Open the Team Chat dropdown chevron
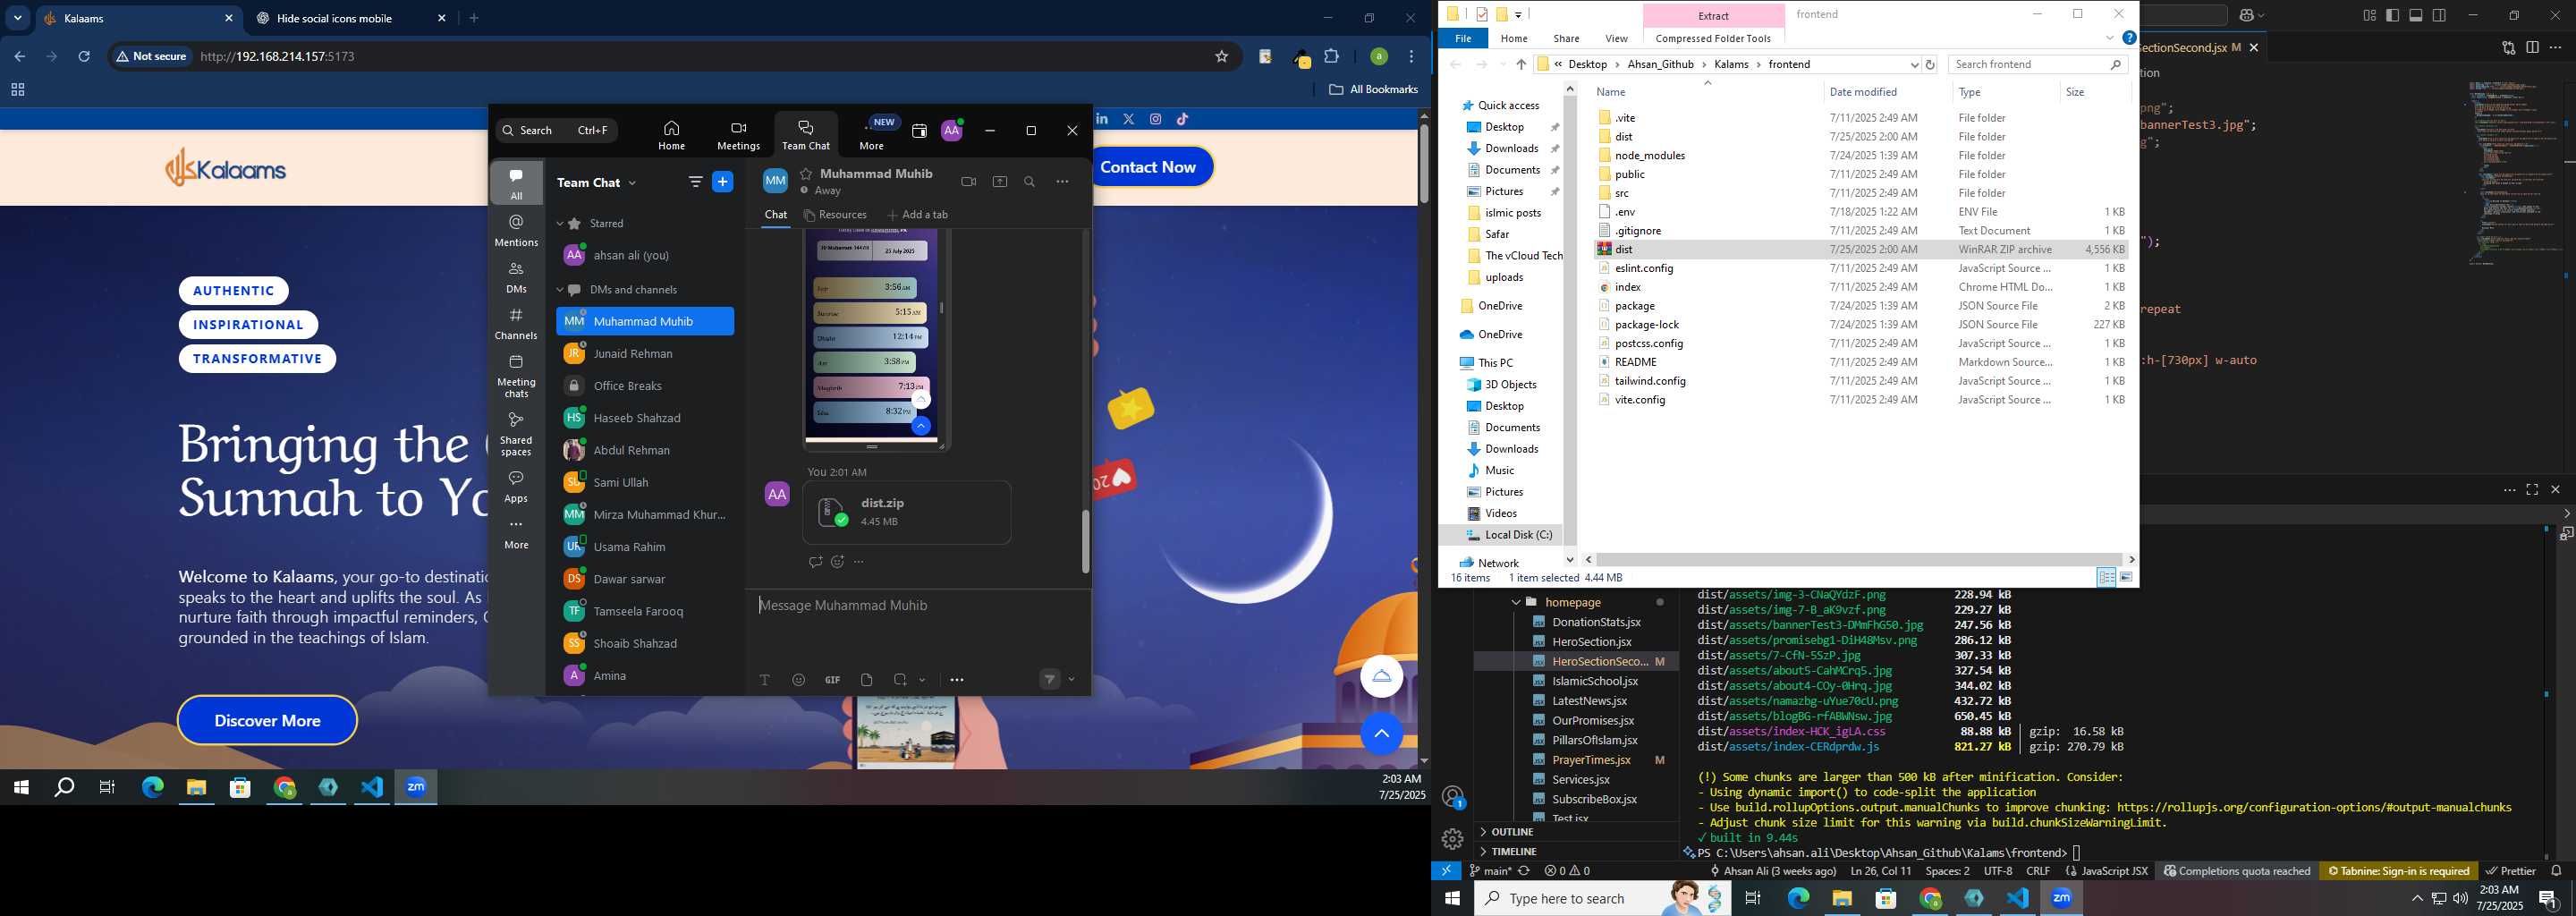The image size is (2576, 916). click(x=632, y=183)
